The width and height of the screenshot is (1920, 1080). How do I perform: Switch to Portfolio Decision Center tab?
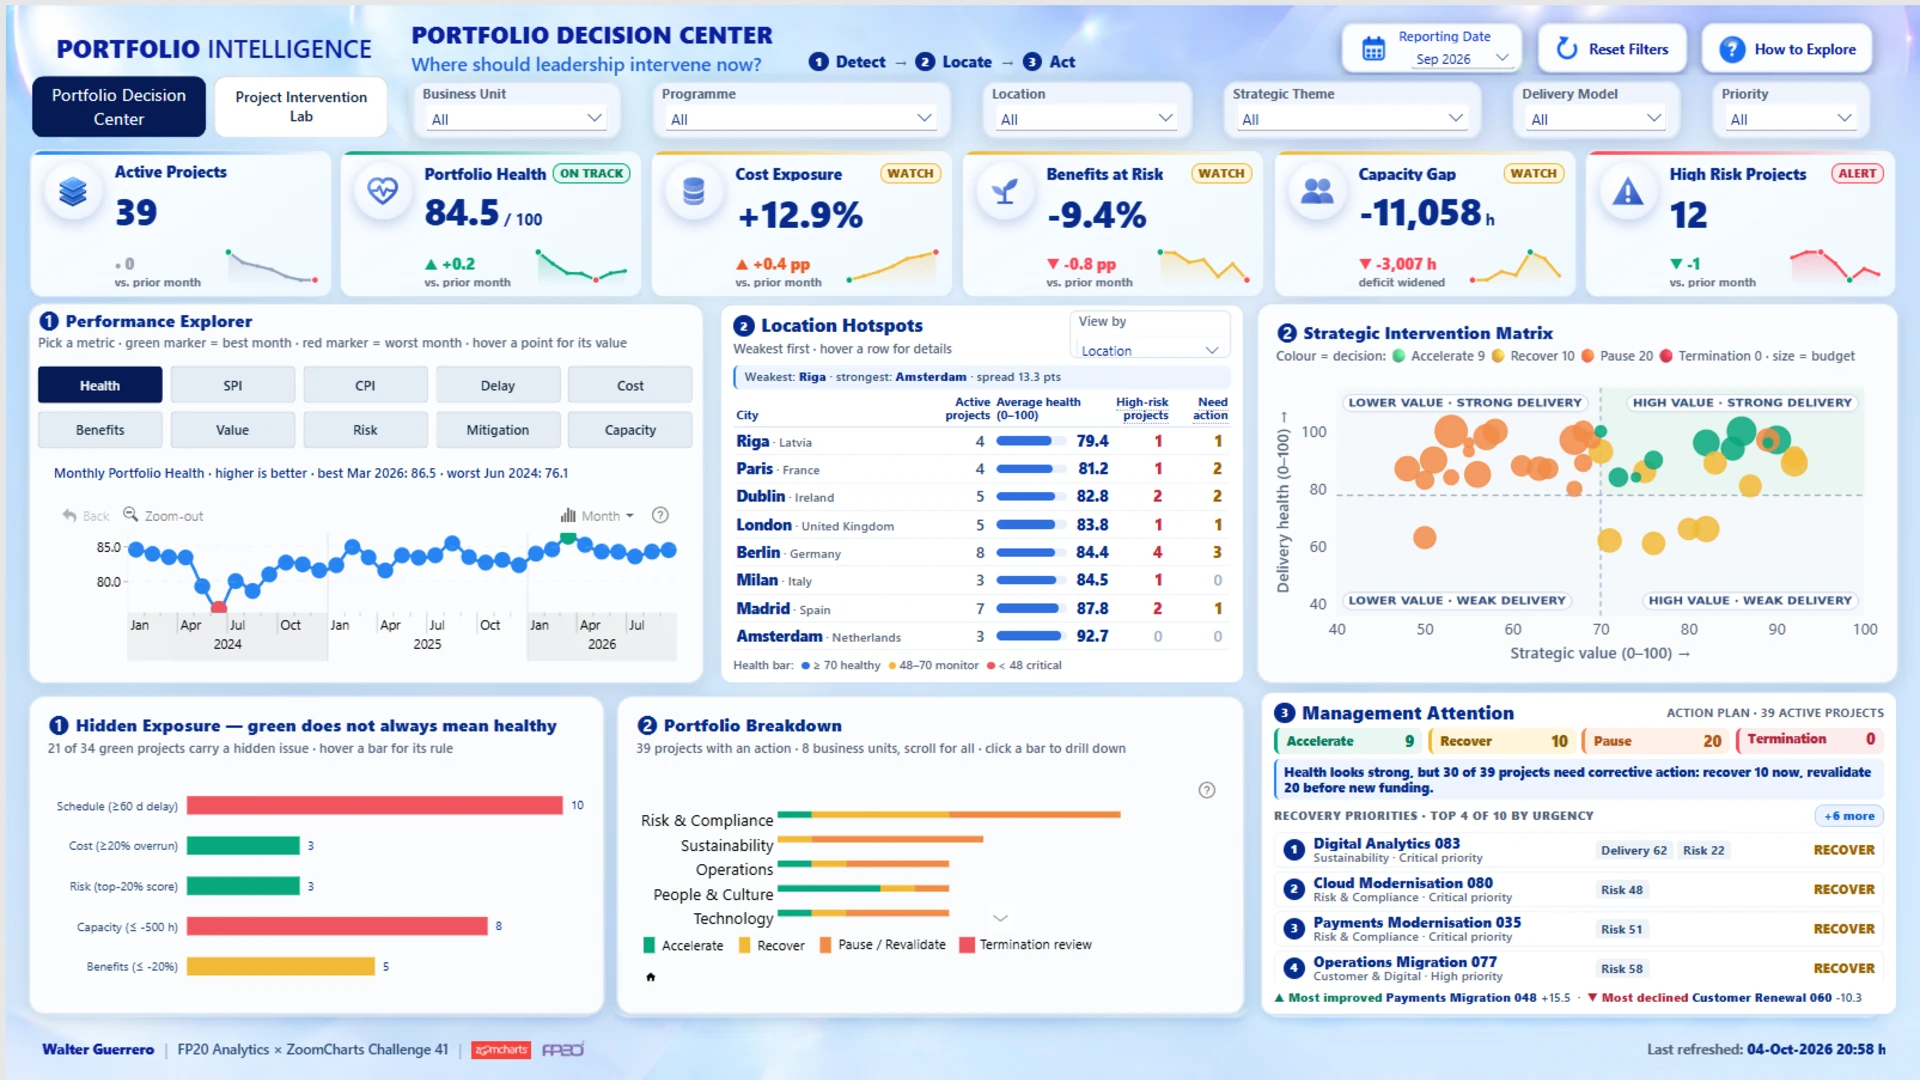pyautogui.click(x=119, y=106)
